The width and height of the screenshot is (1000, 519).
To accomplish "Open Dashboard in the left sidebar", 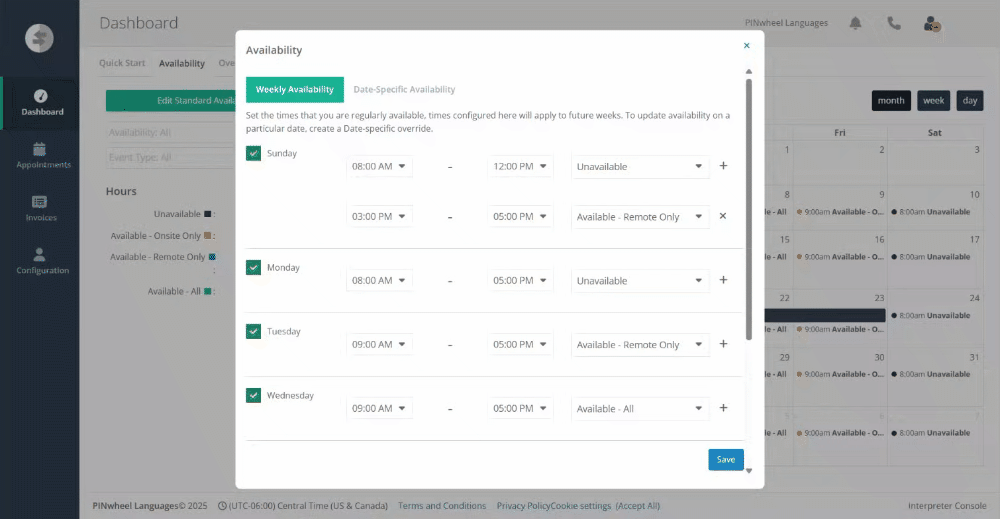I will [42, 103].
